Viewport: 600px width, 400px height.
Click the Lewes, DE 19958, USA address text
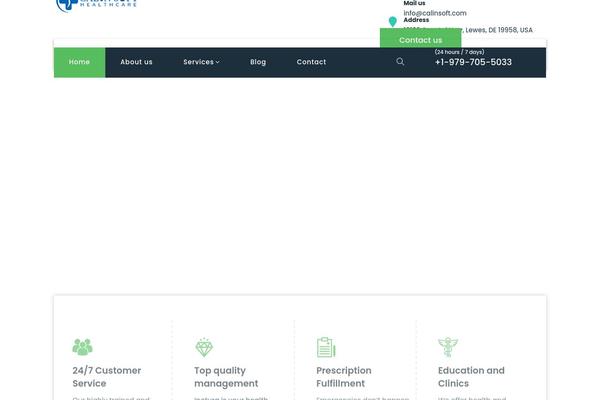point(499,30)
